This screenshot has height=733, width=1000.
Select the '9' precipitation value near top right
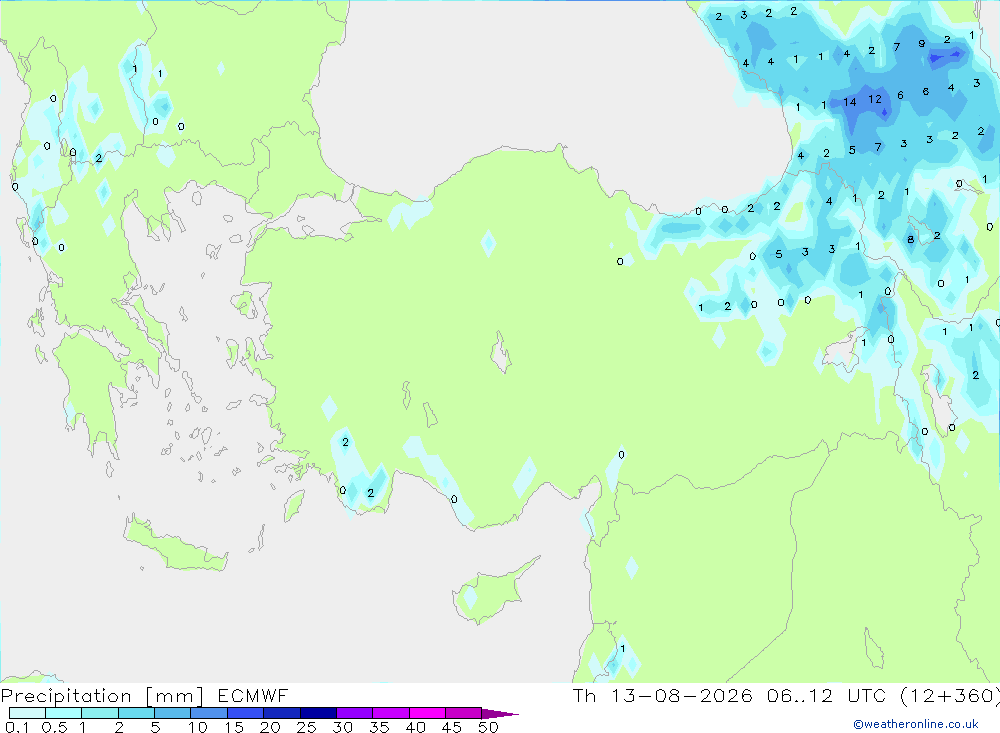tap(922, 44)
